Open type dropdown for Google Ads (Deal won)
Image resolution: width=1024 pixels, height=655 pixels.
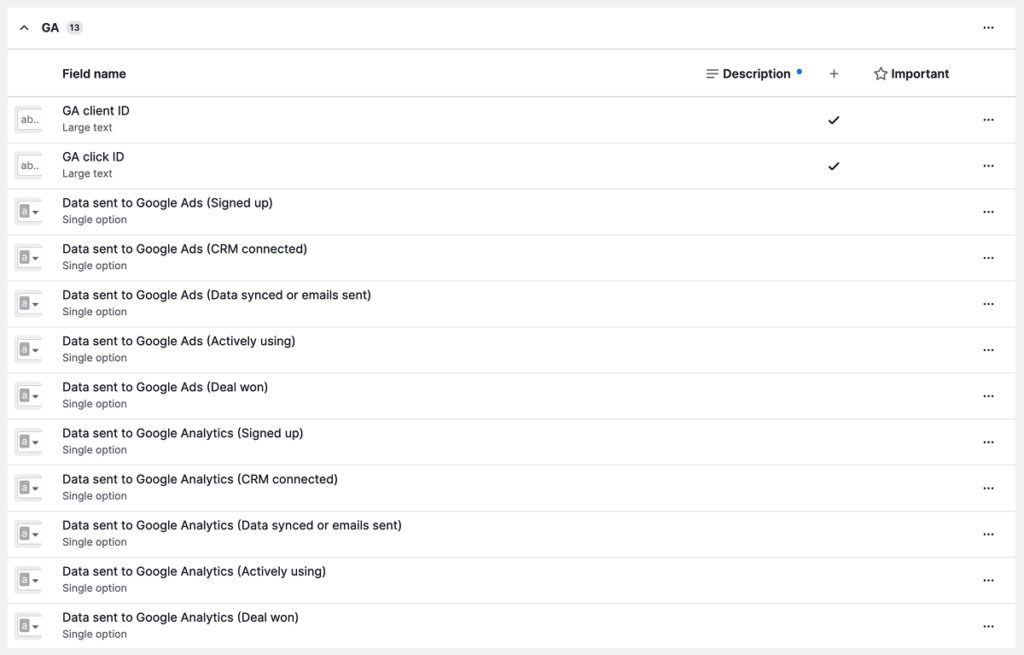(x=29, y=396)
